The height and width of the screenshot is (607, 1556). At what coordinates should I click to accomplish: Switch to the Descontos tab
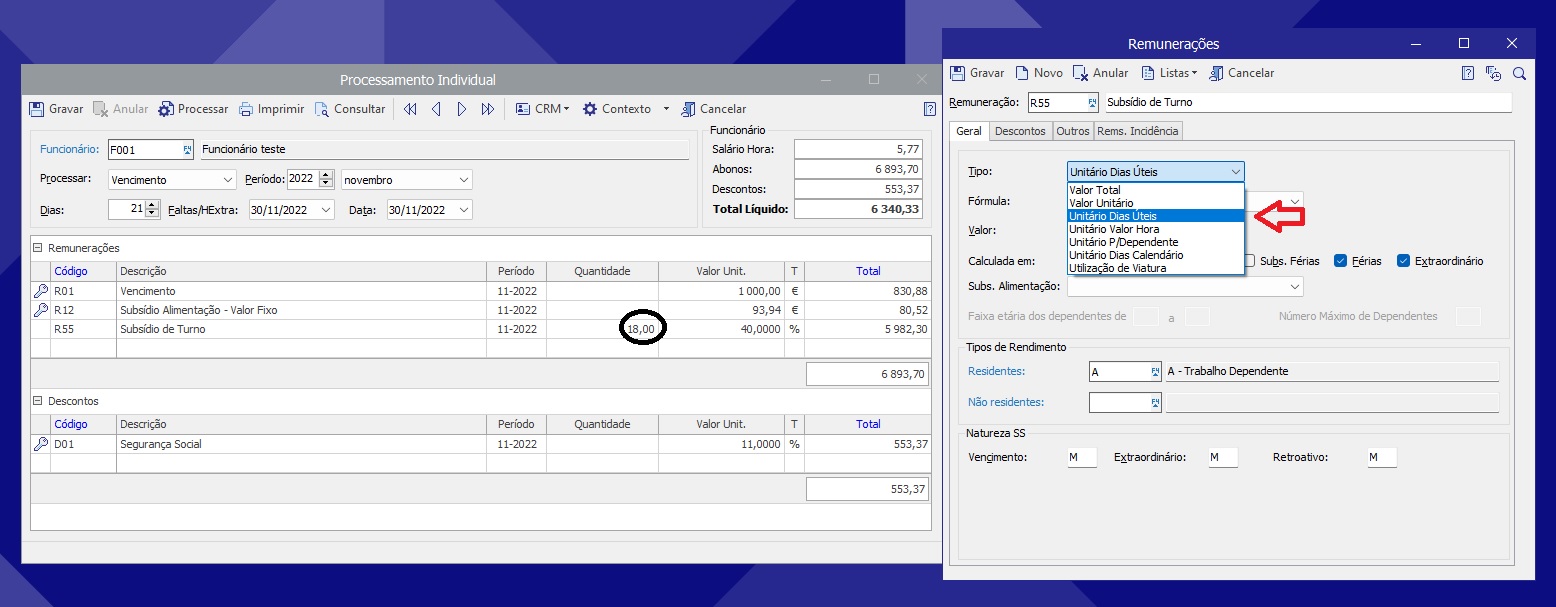click(x=1020, y=131)
